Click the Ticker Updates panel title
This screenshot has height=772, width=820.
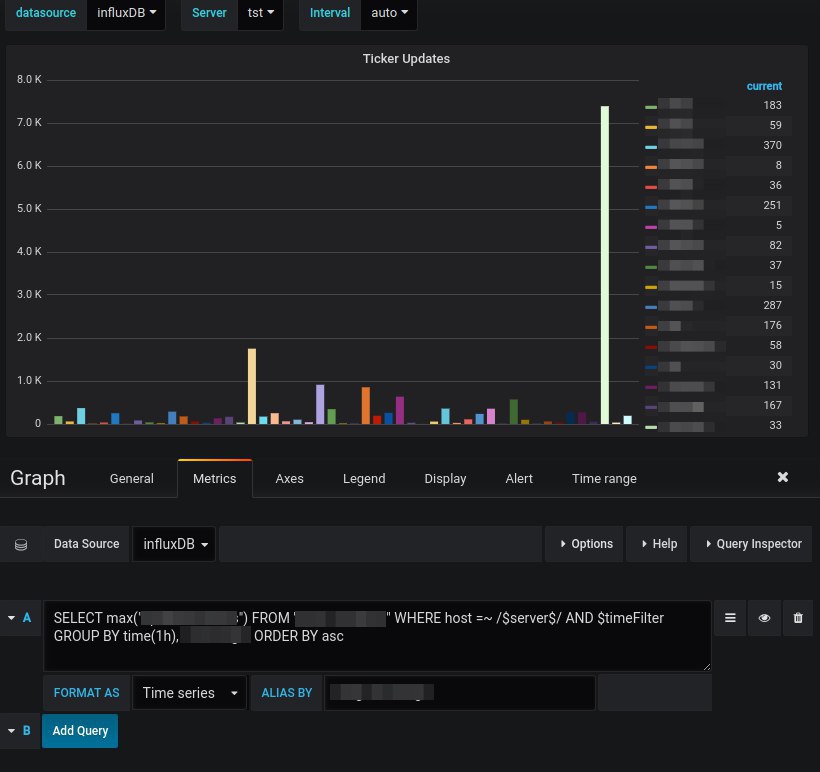click(x=406, y=59)
